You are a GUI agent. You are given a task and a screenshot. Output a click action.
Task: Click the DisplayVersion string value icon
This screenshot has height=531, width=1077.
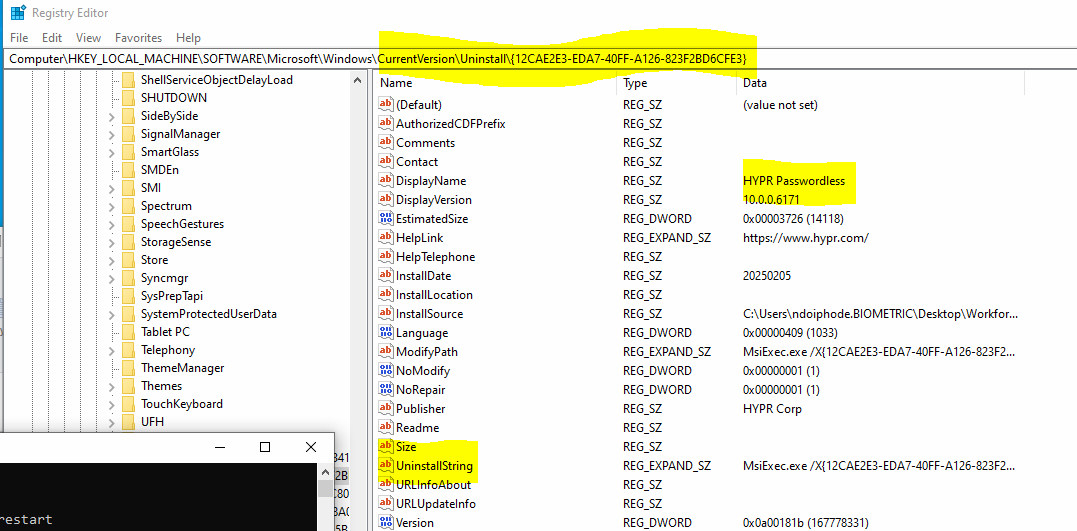386,200
